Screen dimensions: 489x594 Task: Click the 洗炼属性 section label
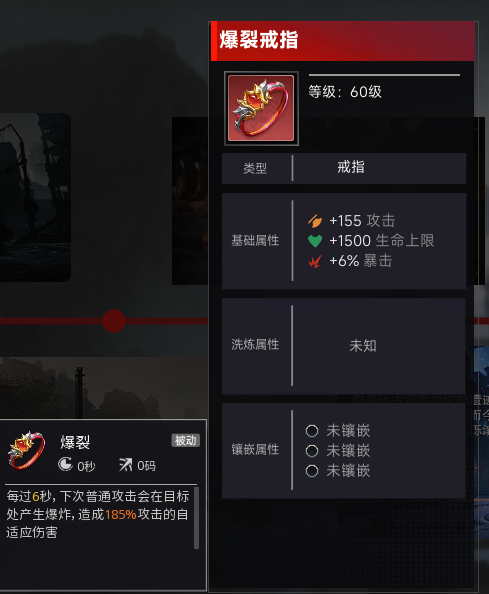255,344
